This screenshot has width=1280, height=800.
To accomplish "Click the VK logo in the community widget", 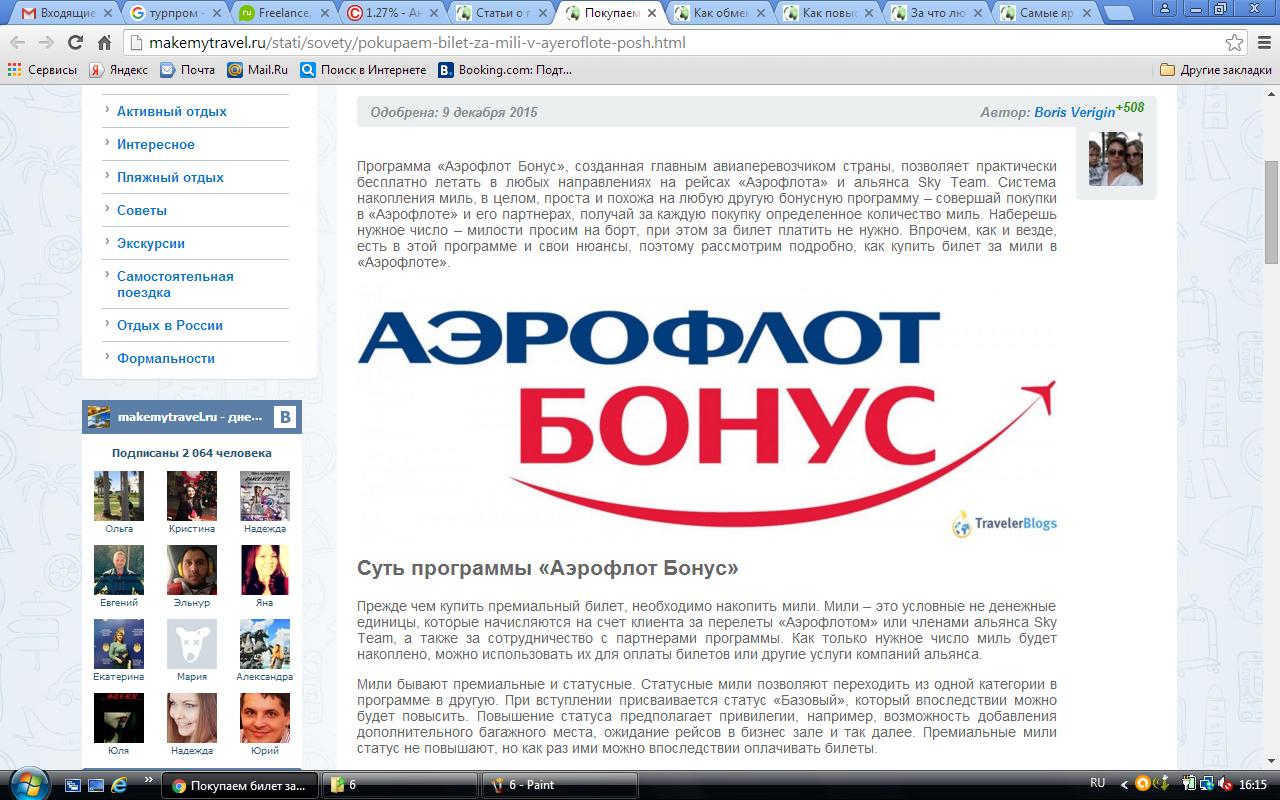I will 285,417.
